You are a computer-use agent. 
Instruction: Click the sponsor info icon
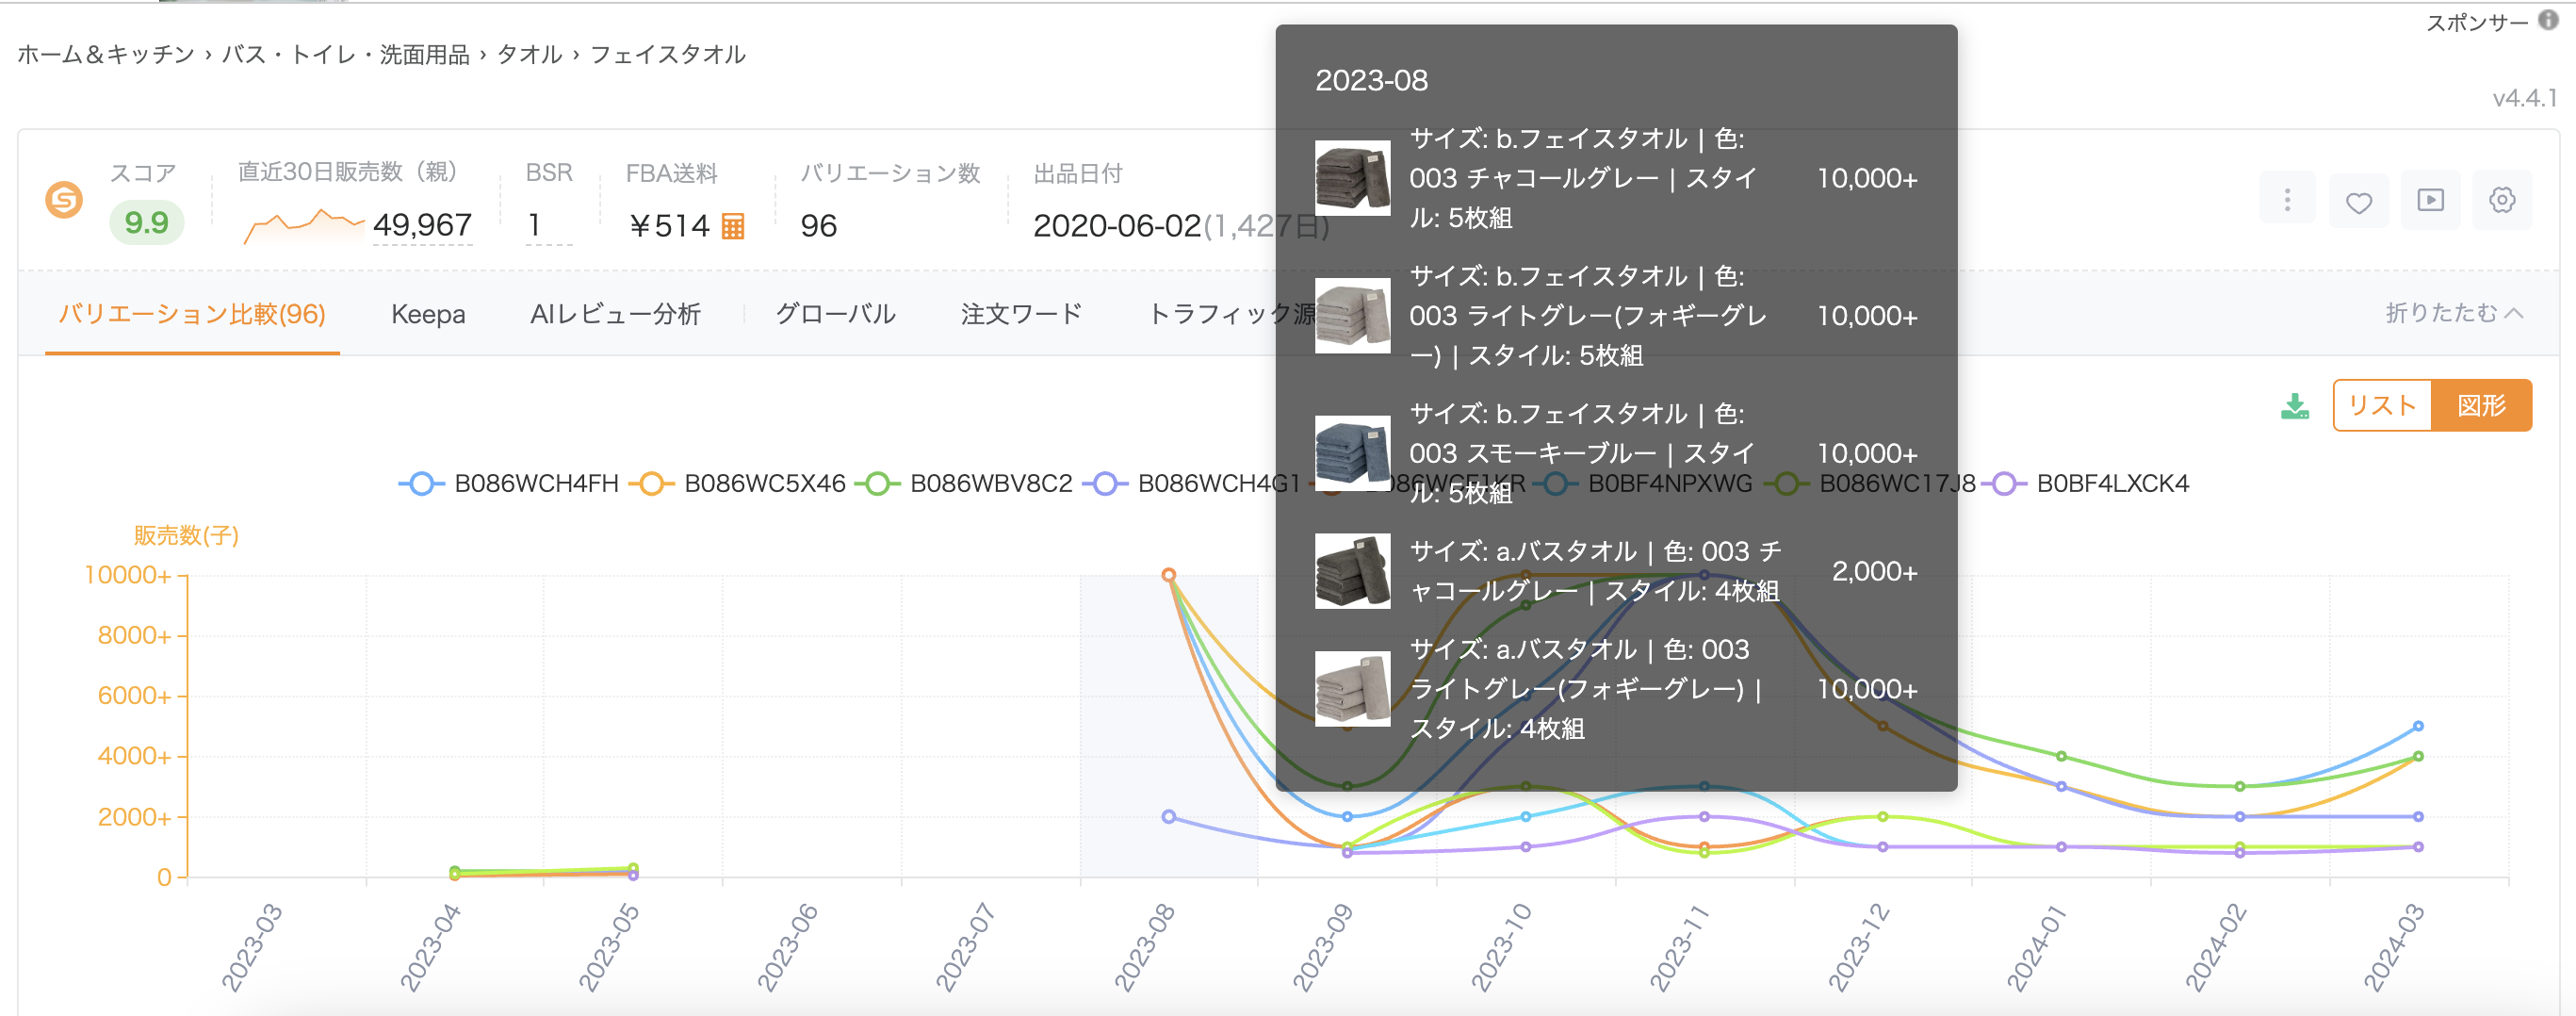[x=2548, y=20]
